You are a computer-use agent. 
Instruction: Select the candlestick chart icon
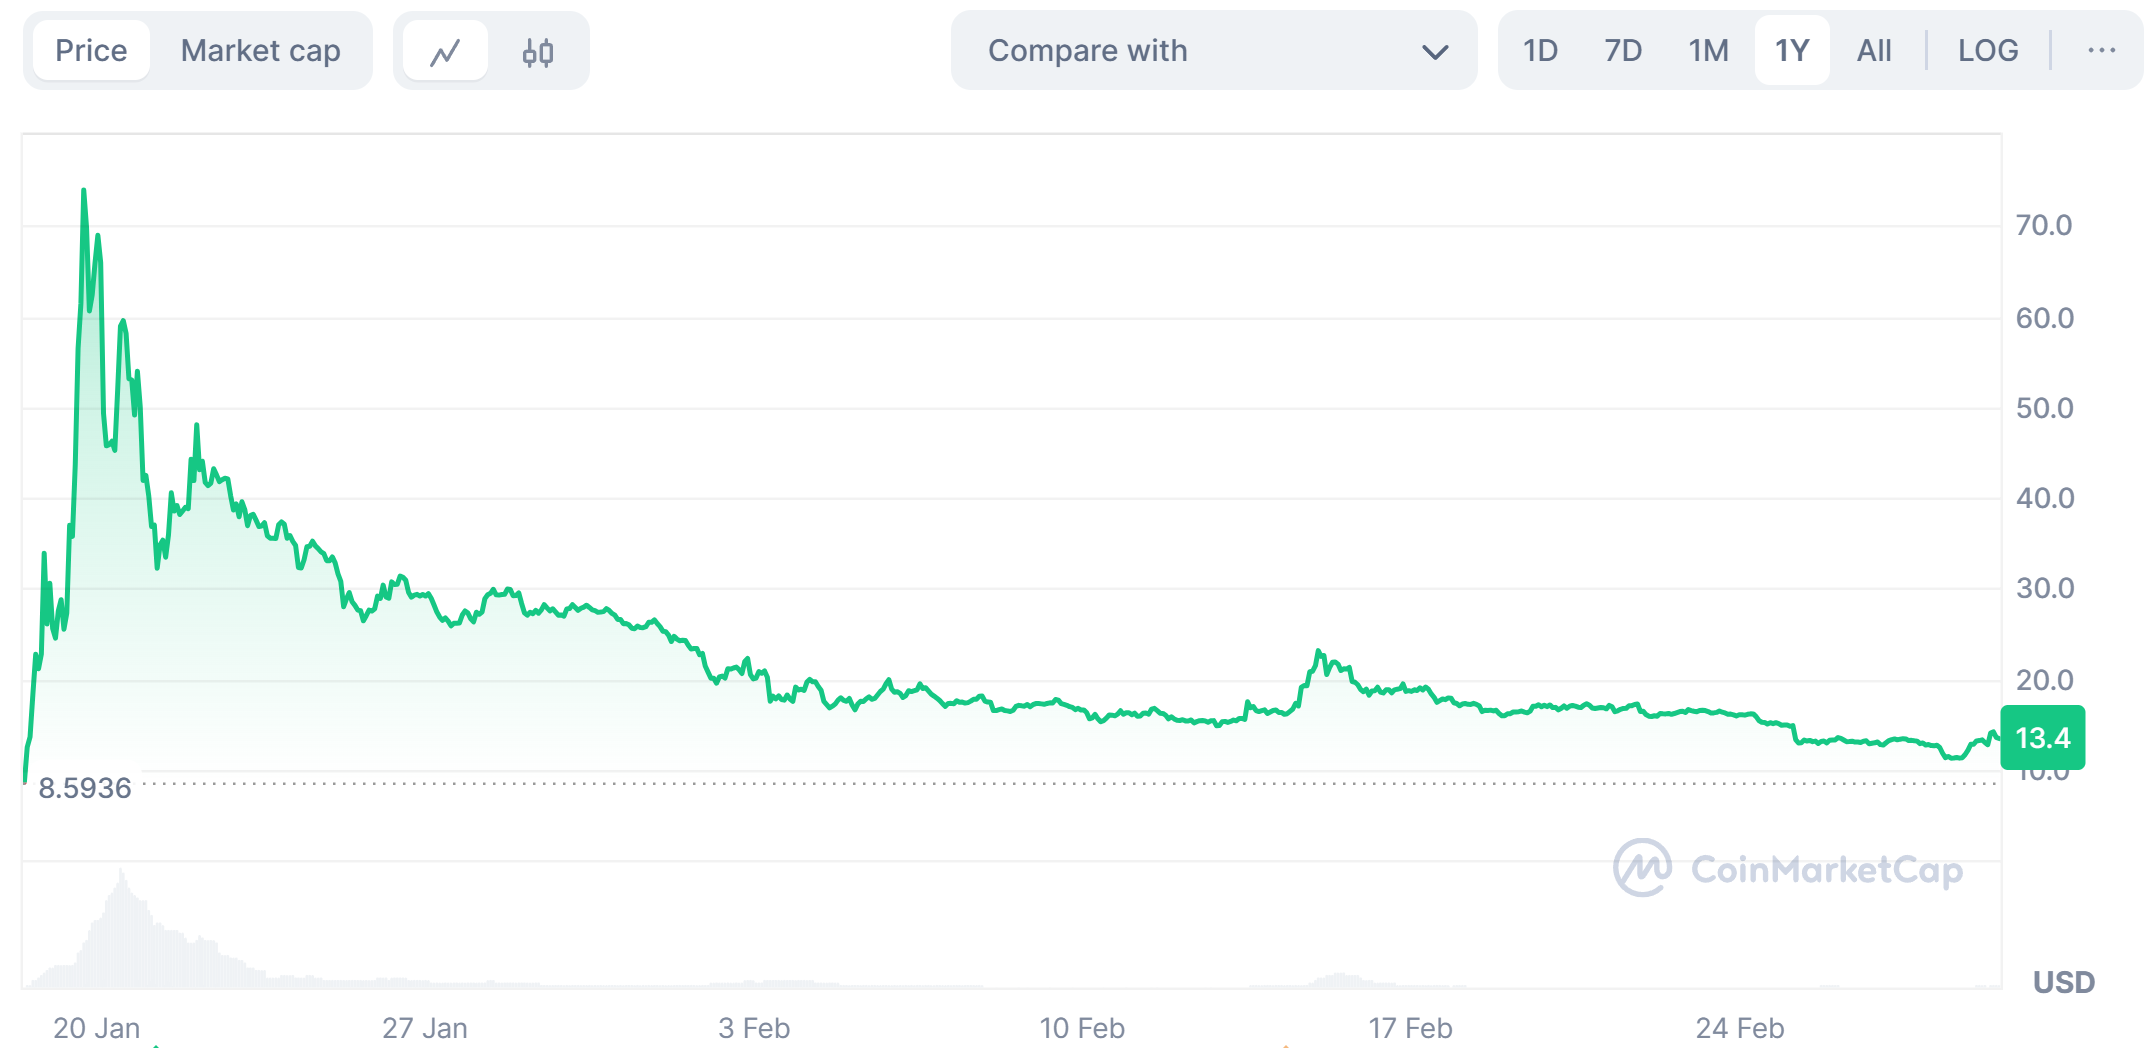(x=536, y=50)
